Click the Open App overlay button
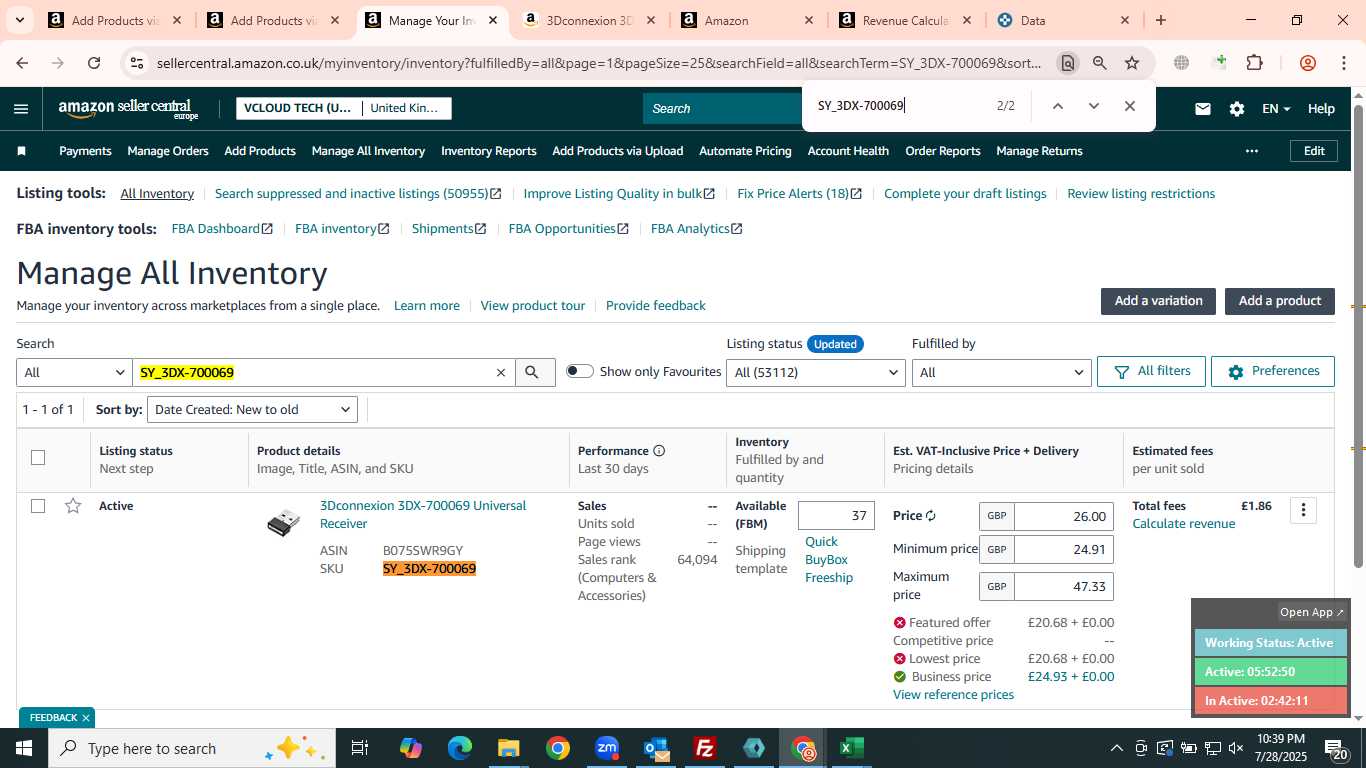This screenshot has height=768, width=1366. pos(1312,612)
